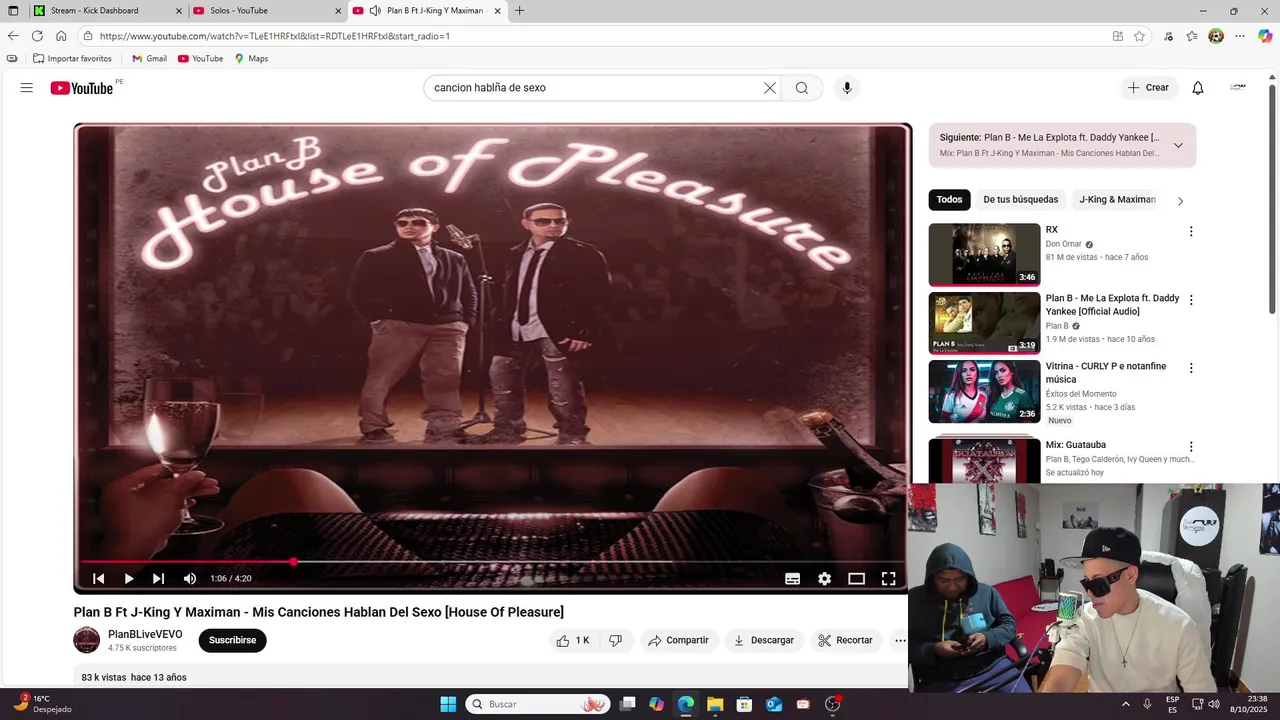Viewport: 1280px width, 720px height.
Task: Open the Me La Explota video thumbnail
Action: [984, 323]
